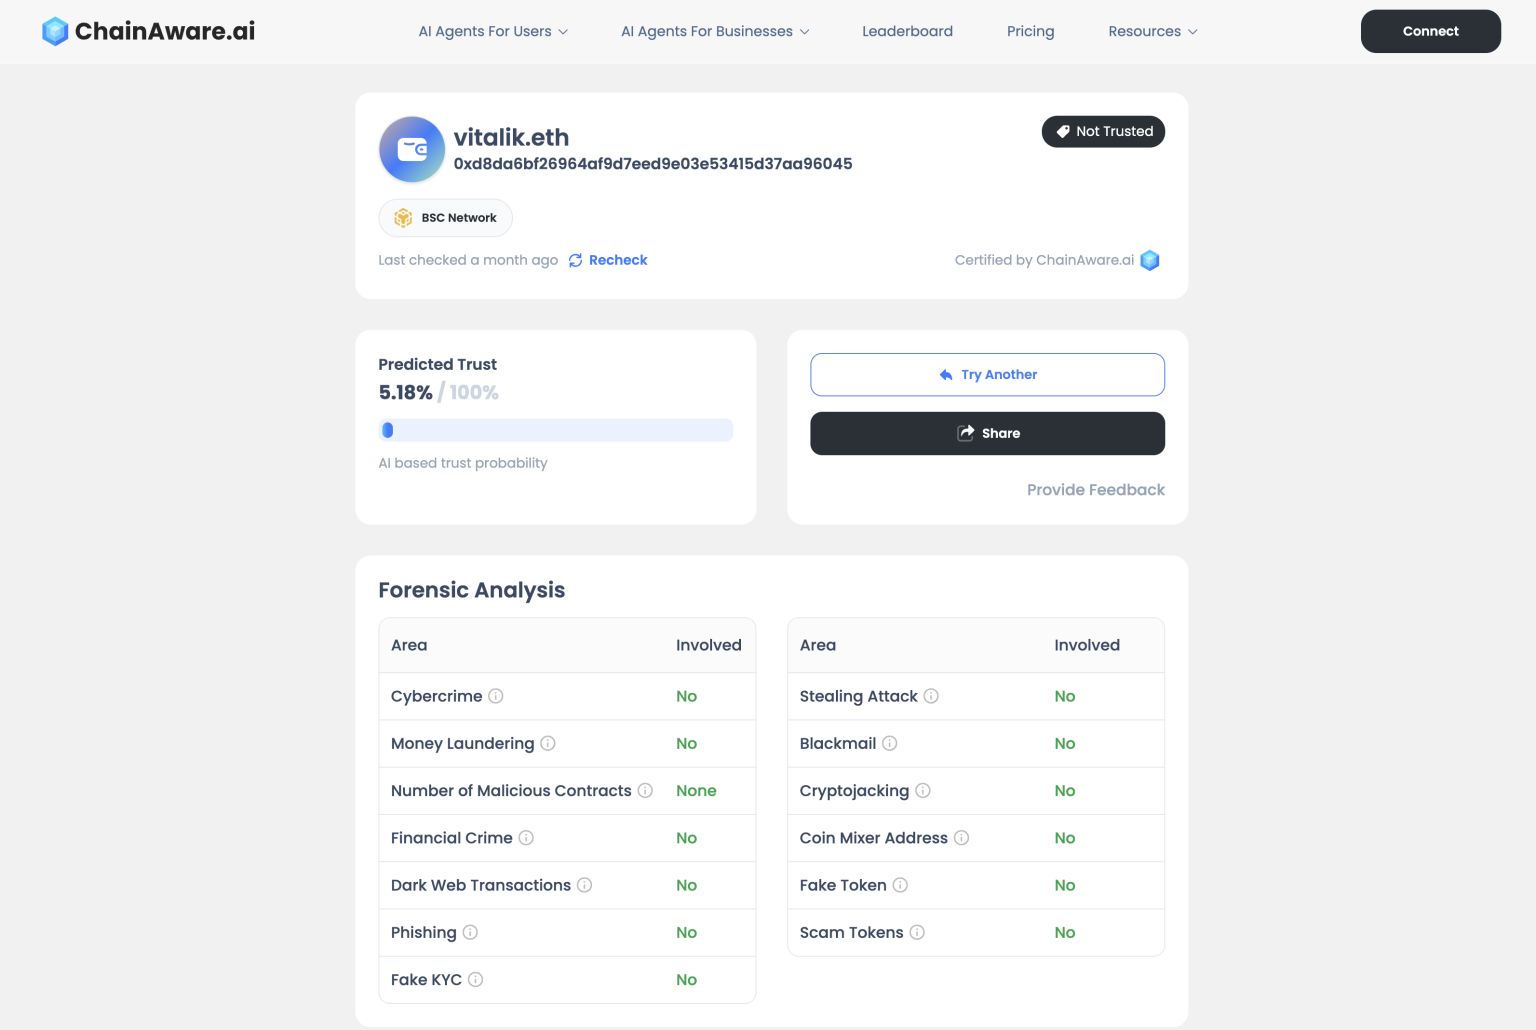Click the Try Another button

coord(987,375)
